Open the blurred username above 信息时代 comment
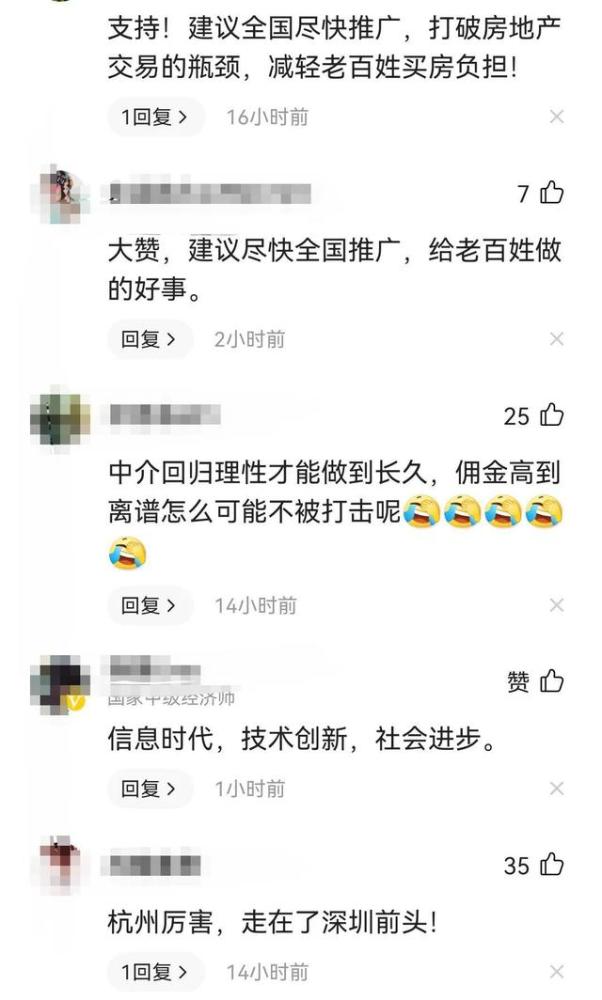This screenshot has width=602, height=1000. [155, 670]
